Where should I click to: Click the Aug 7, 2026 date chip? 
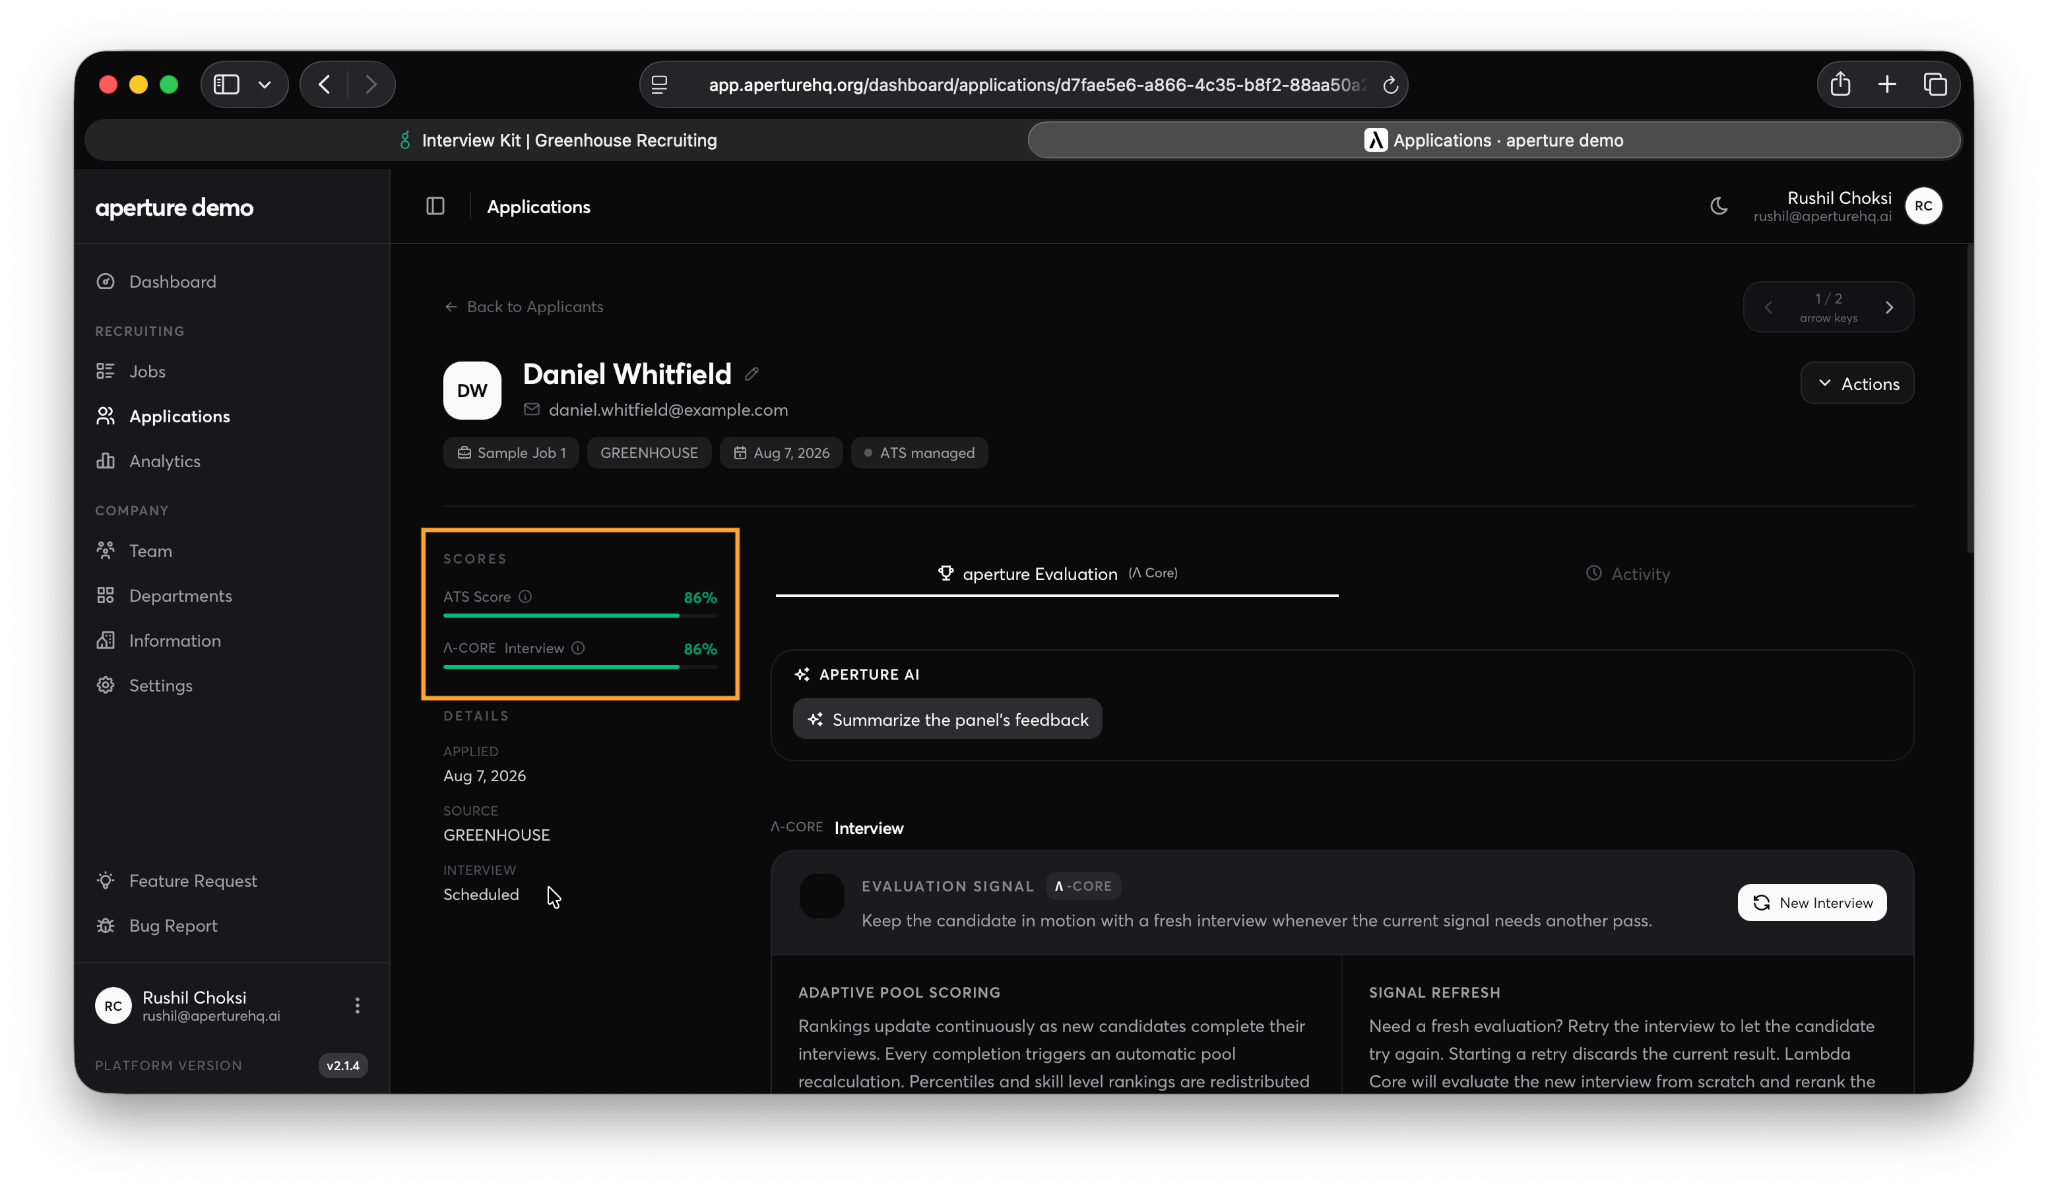782,453
